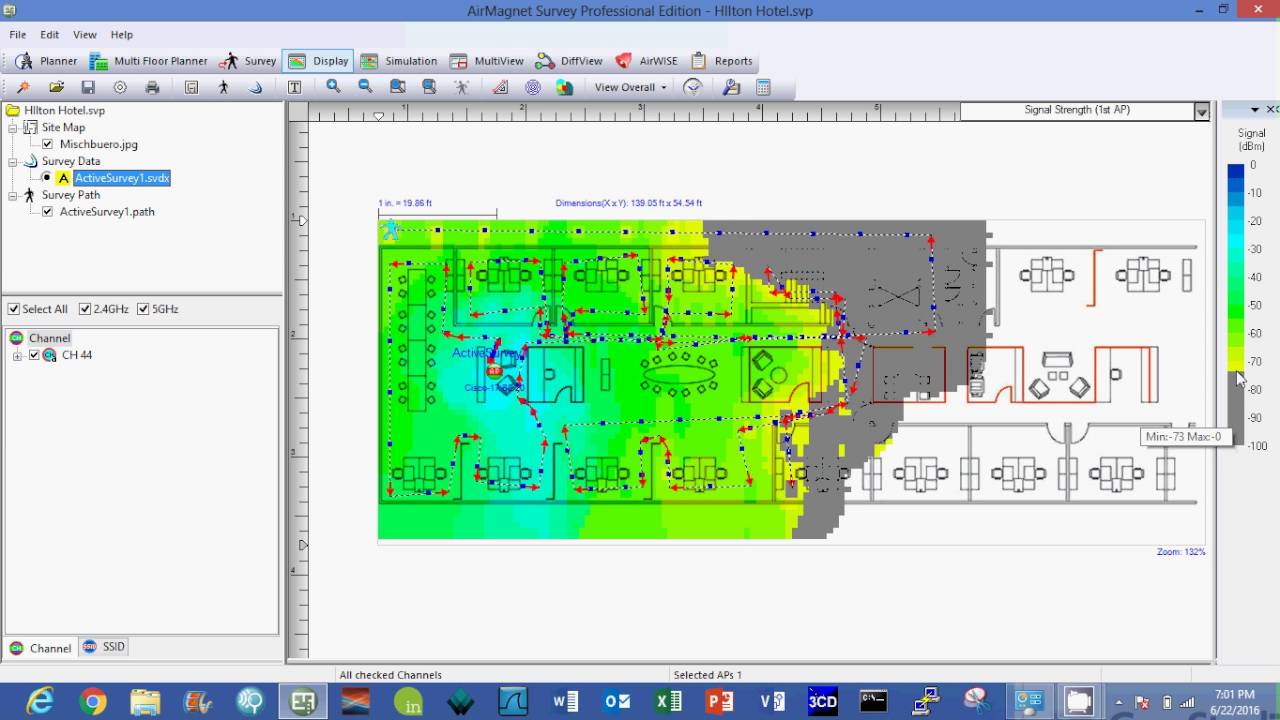Select the Hilton Hotel.svp root item

64,111
